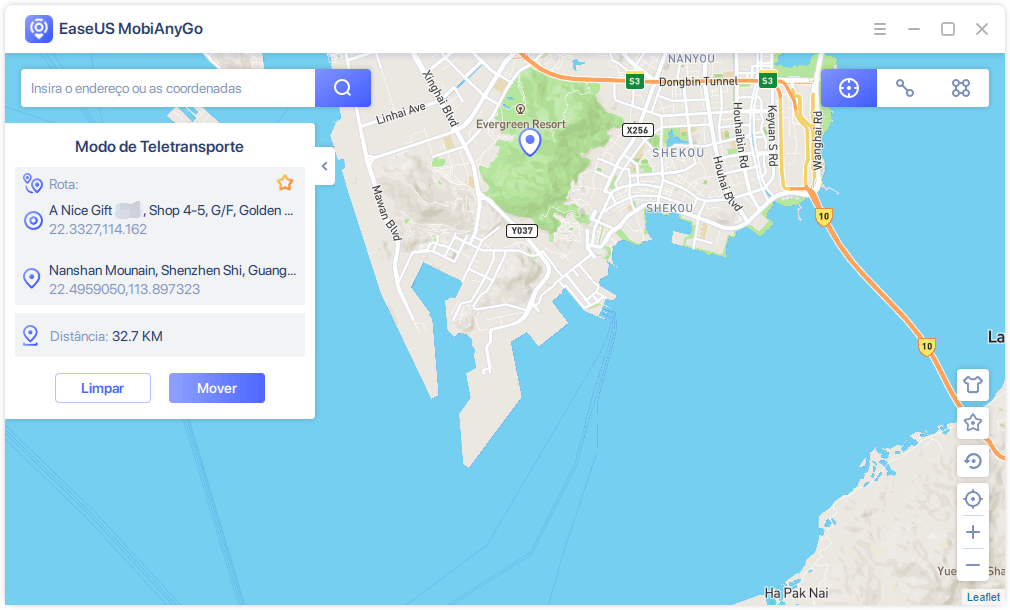
Task: Open location history clock icon
Action: pyautogui.click(x=972, y=461)
